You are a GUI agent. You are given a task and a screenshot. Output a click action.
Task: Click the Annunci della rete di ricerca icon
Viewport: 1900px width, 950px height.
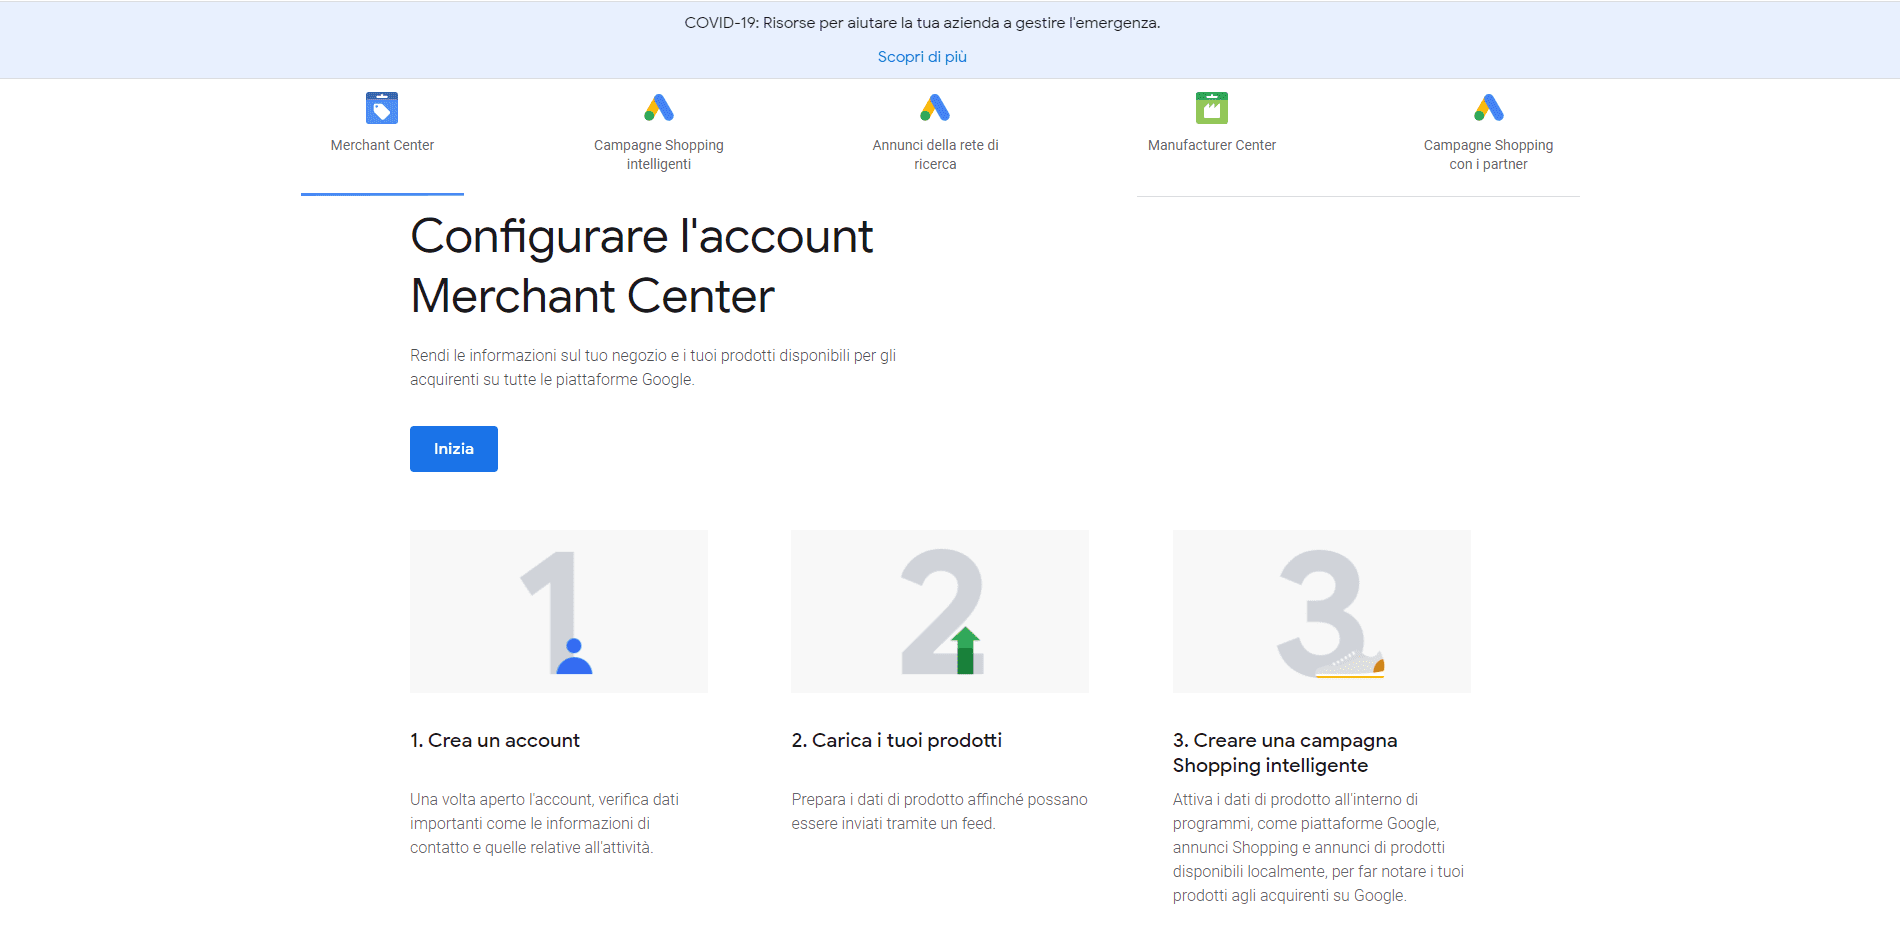click(x=935, y=108)
